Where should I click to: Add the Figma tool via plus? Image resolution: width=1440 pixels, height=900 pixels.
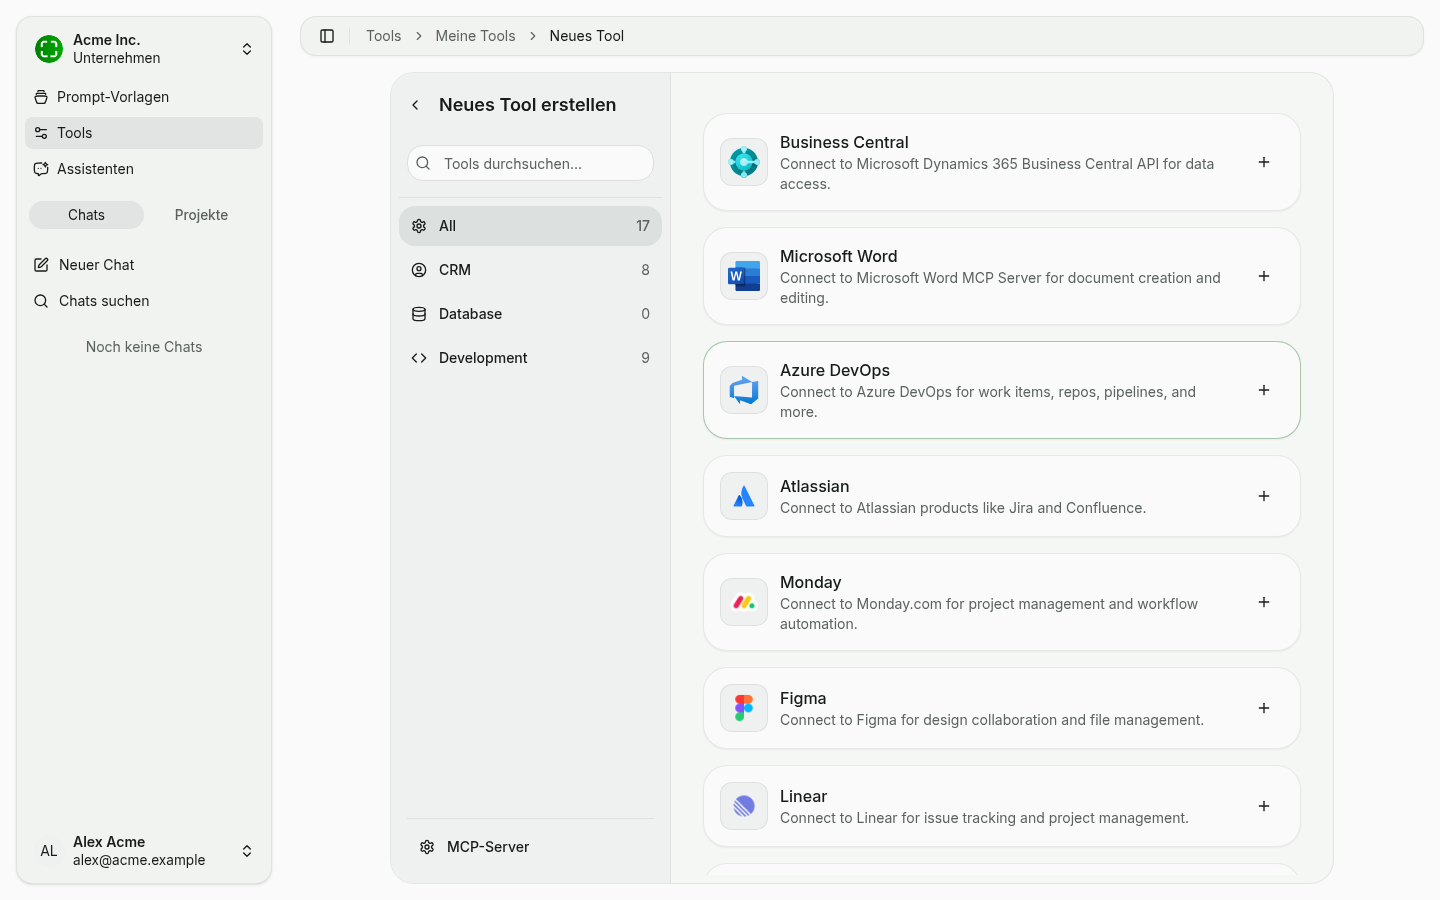click(x=1264, y=708)
